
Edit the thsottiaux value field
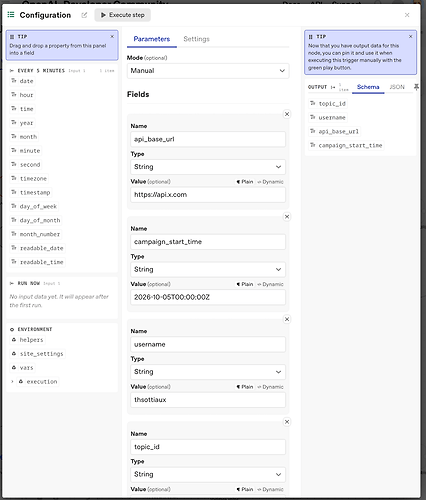tap(208, 400)
